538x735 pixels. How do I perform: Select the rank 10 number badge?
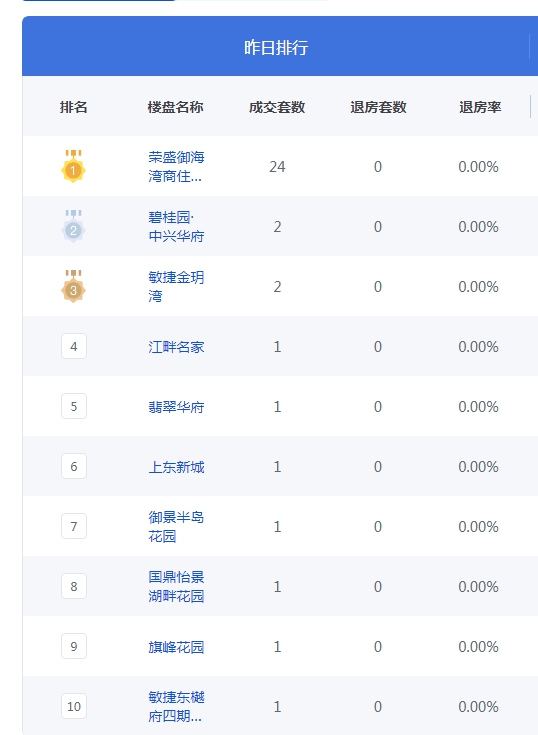coord(74,706)
